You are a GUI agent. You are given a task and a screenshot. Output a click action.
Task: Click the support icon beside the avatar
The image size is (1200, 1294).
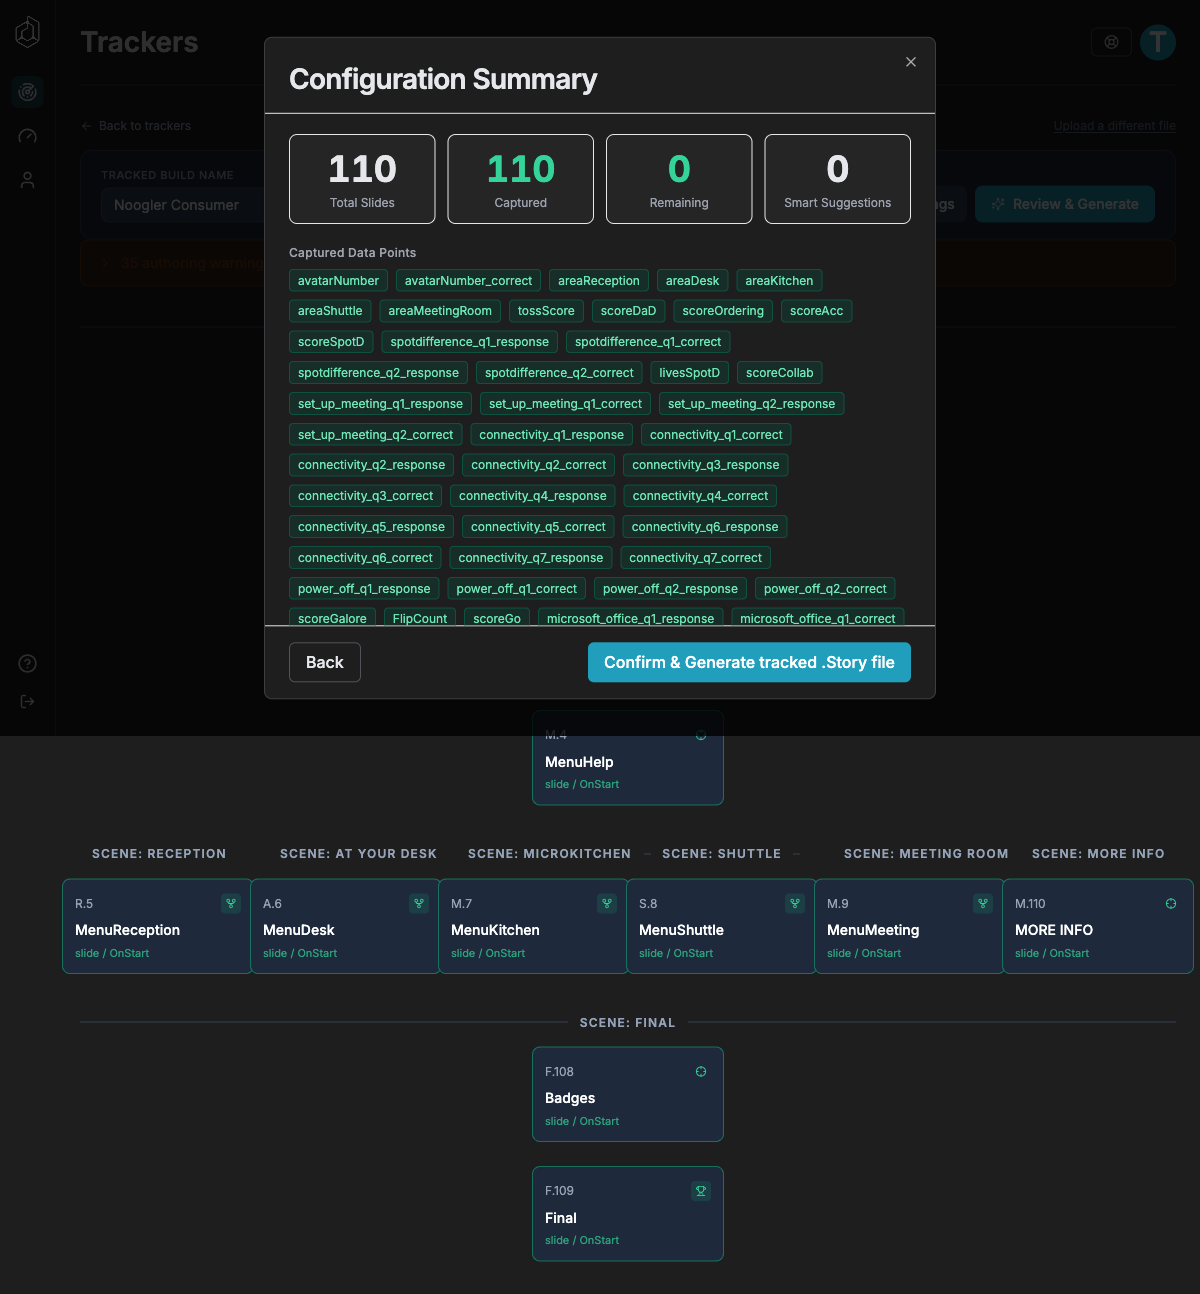(x=1111, y=42)
